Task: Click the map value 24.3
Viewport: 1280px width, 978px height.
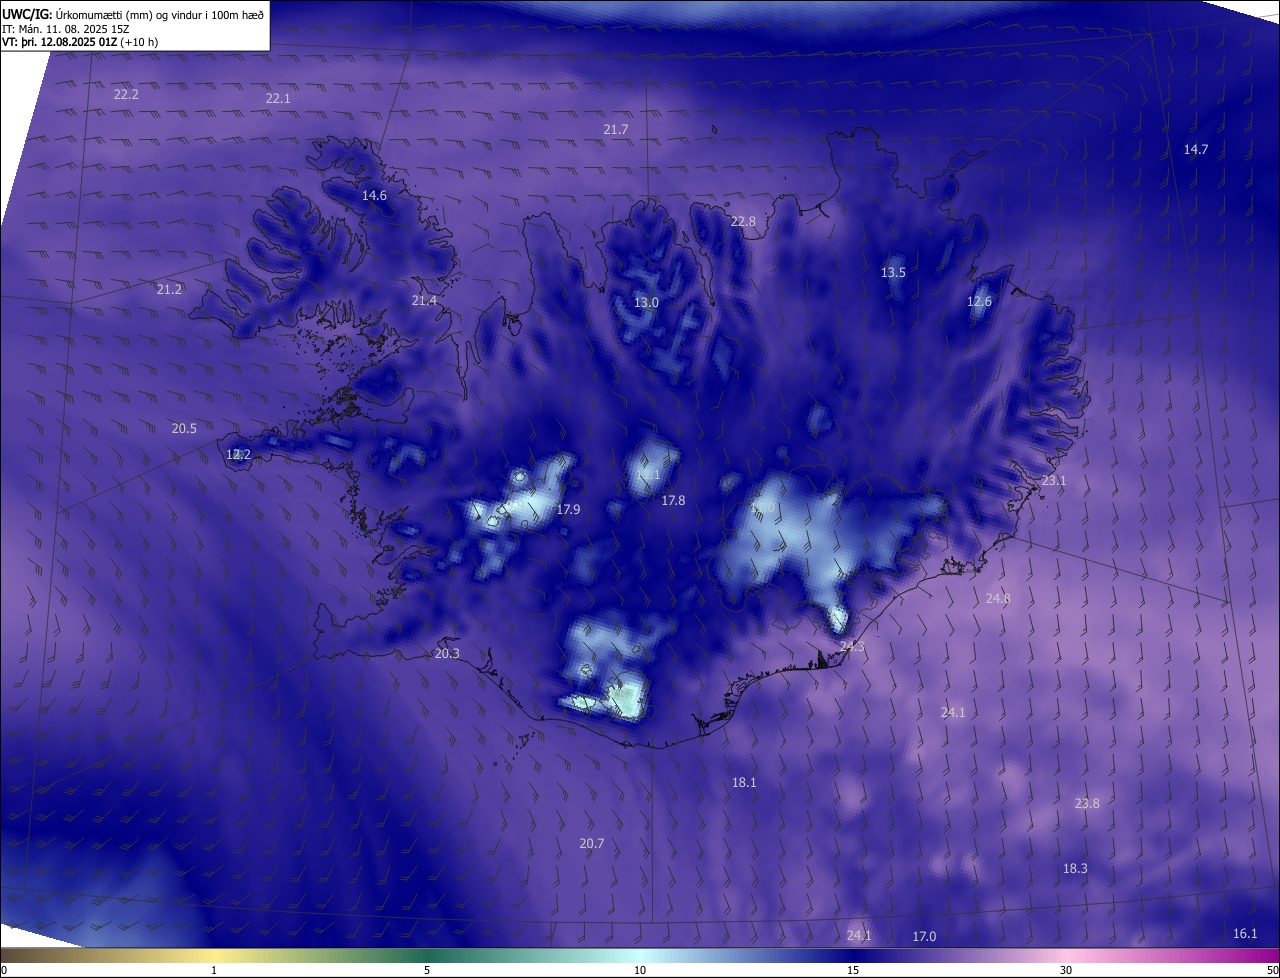Action: (852, 647)
